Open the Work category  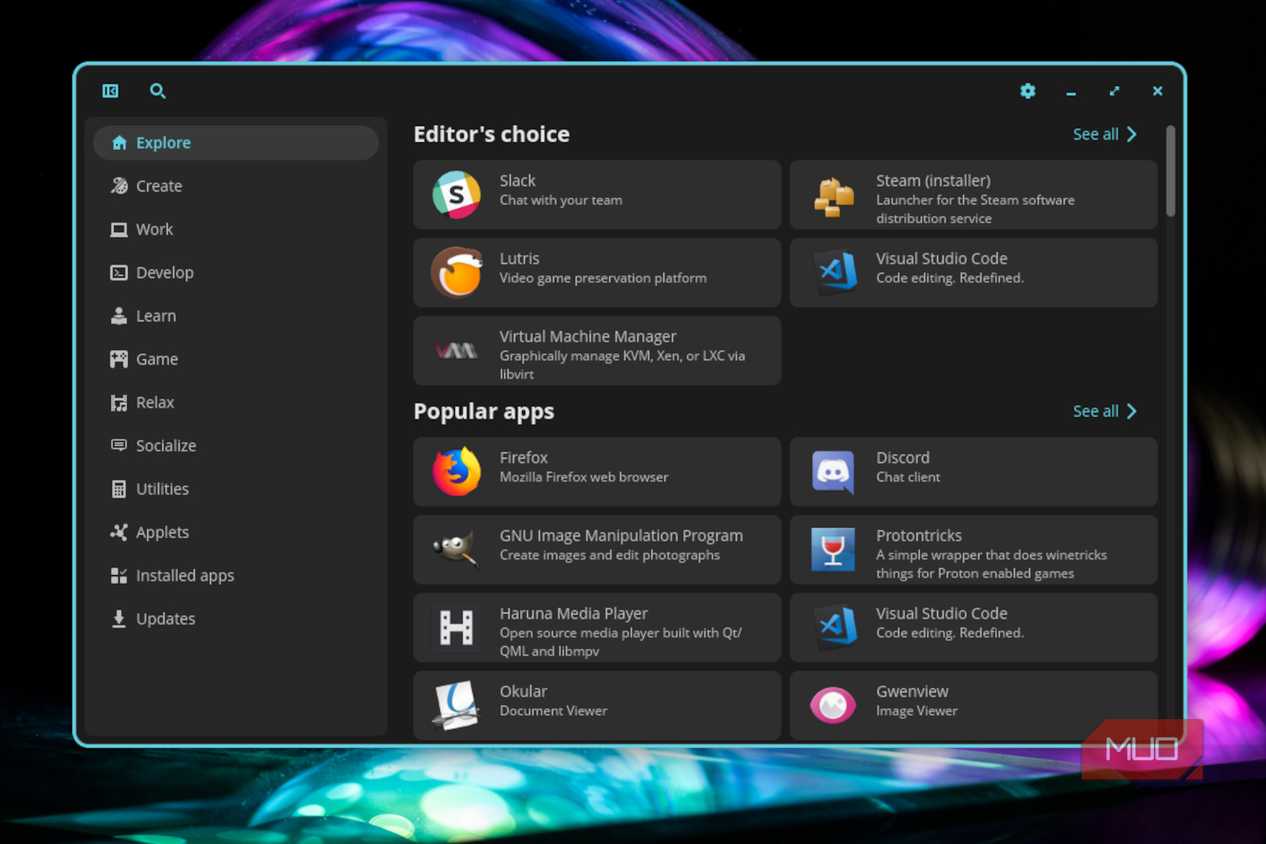(x=236, y=229)
